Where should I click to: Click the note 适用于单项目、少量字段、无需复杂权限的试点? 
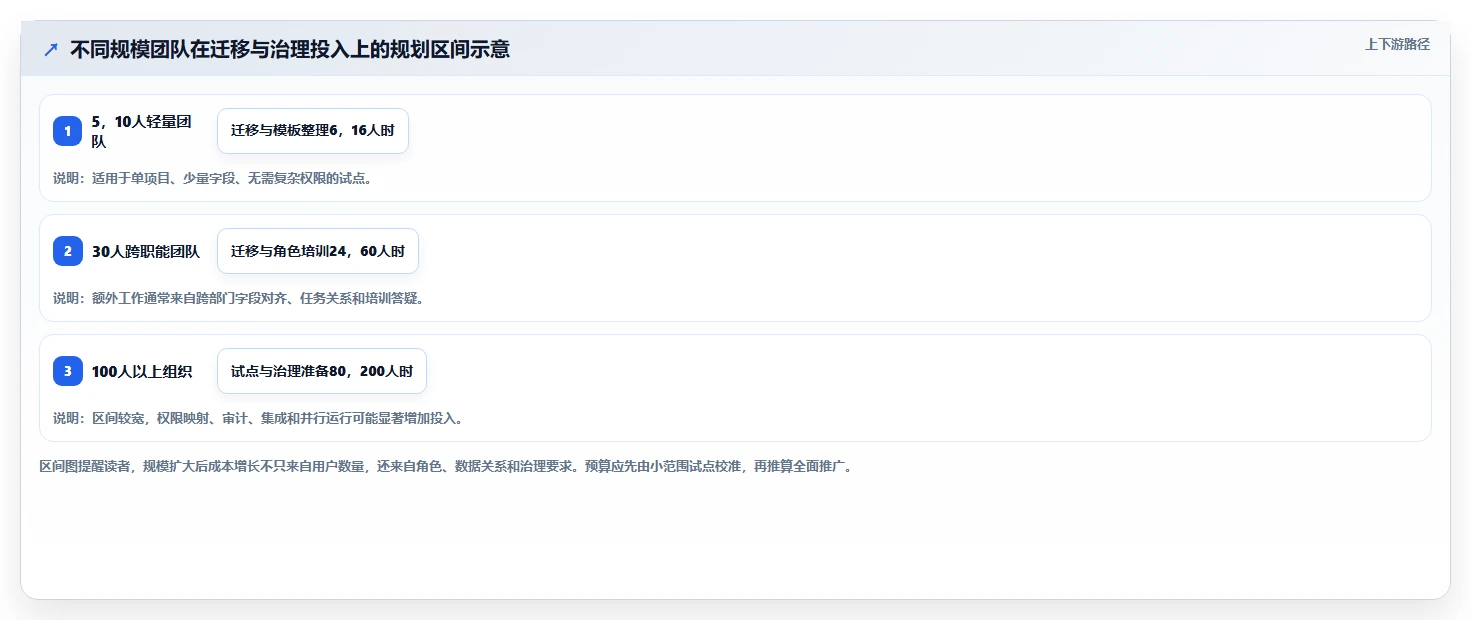coord(213,178)
